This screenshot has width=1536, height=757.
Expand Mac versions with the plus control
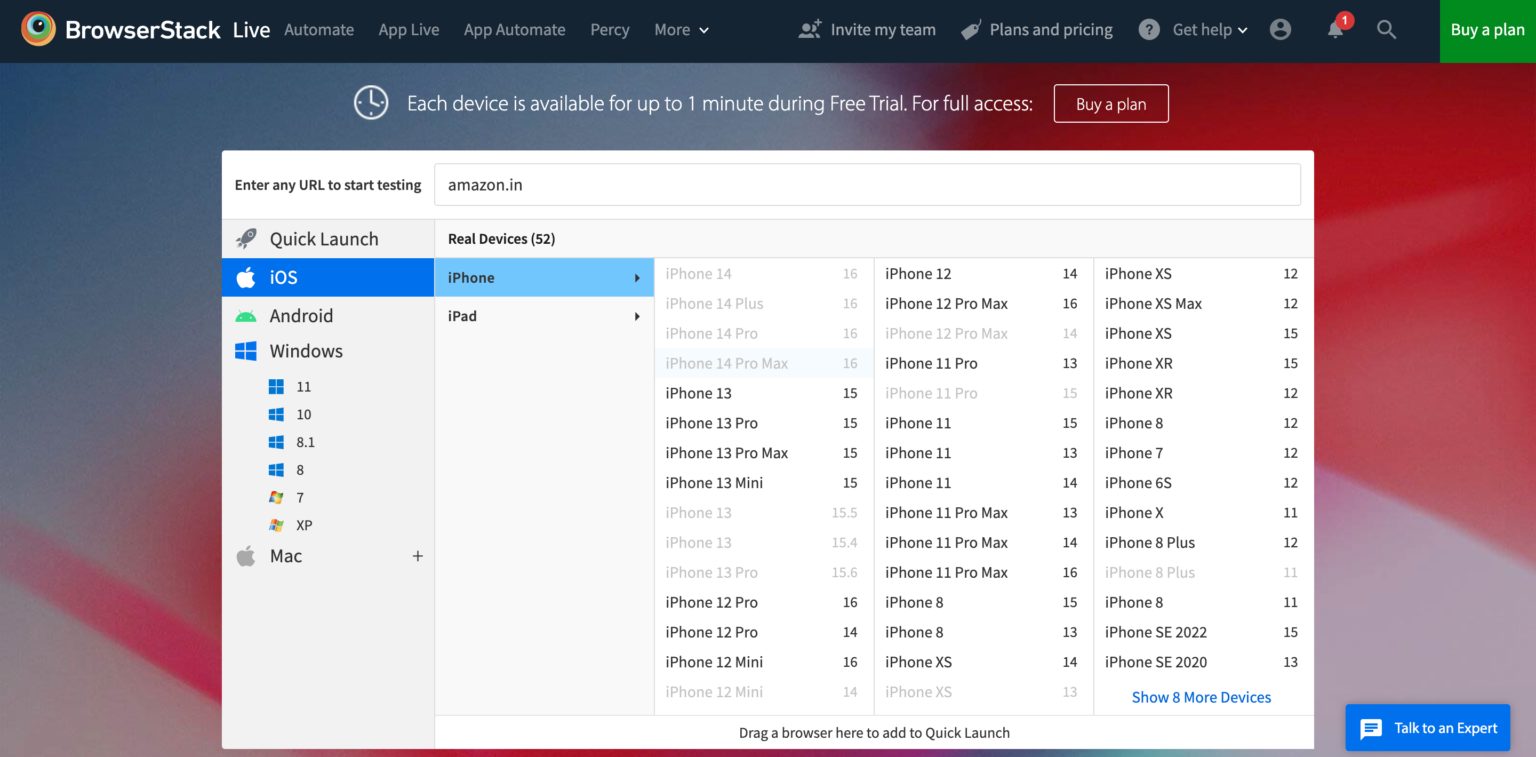pyautogui.click(x=418, y=555)
